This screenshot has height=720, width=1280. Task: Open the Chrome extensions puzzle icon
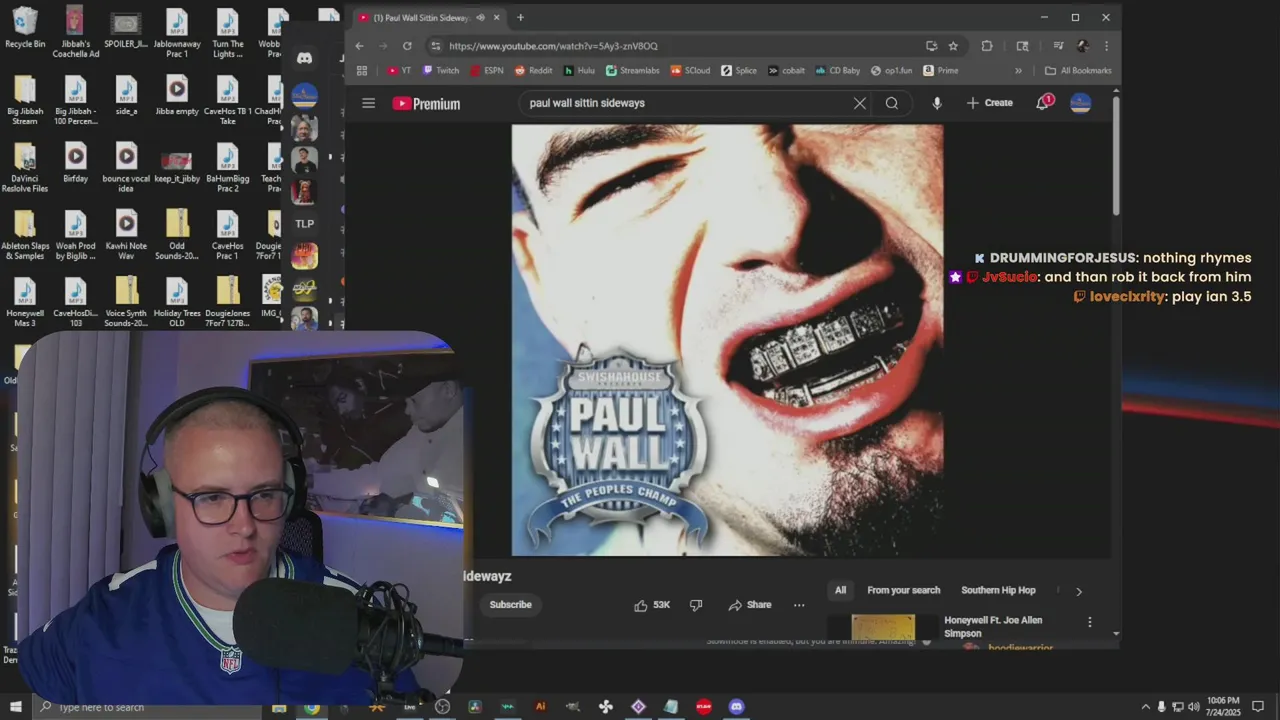[987, 46]
